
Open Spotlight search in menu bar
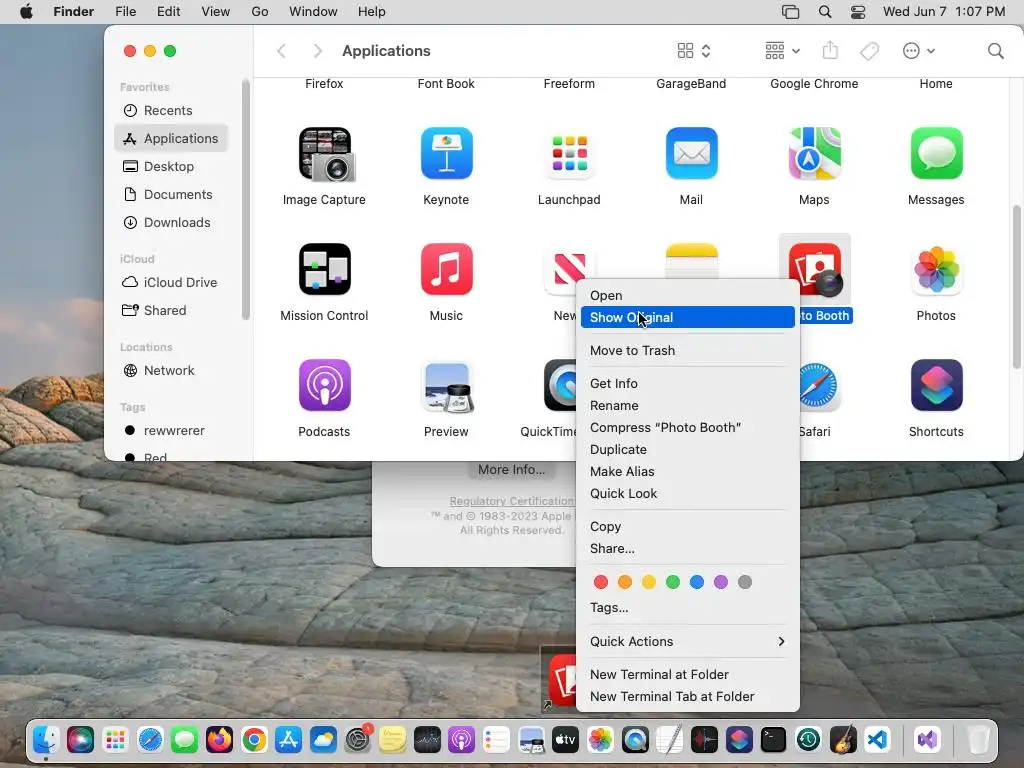[825, 12]
